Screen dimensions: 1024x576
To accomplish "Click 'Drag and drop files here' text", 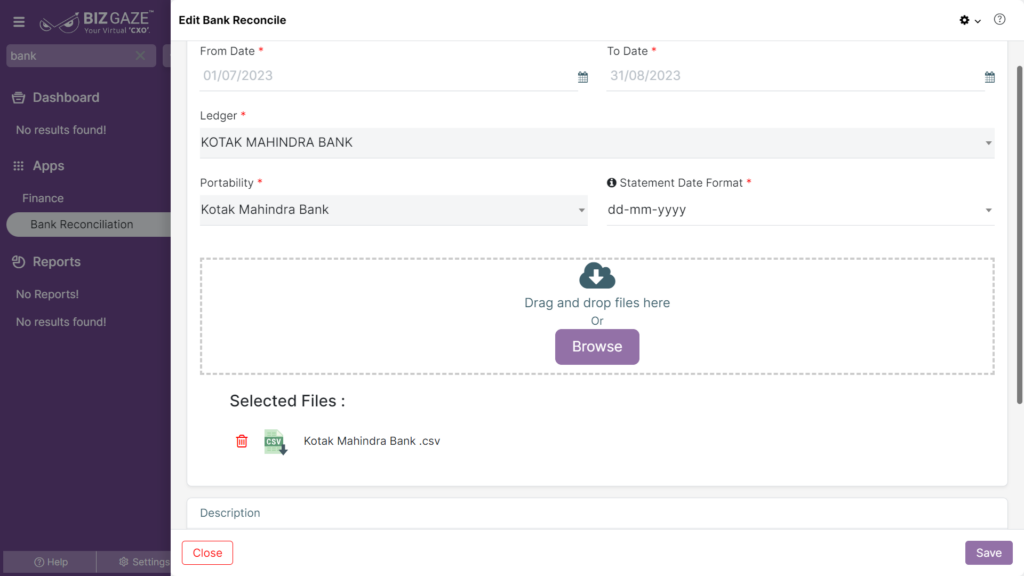I will tap(597, 303).
